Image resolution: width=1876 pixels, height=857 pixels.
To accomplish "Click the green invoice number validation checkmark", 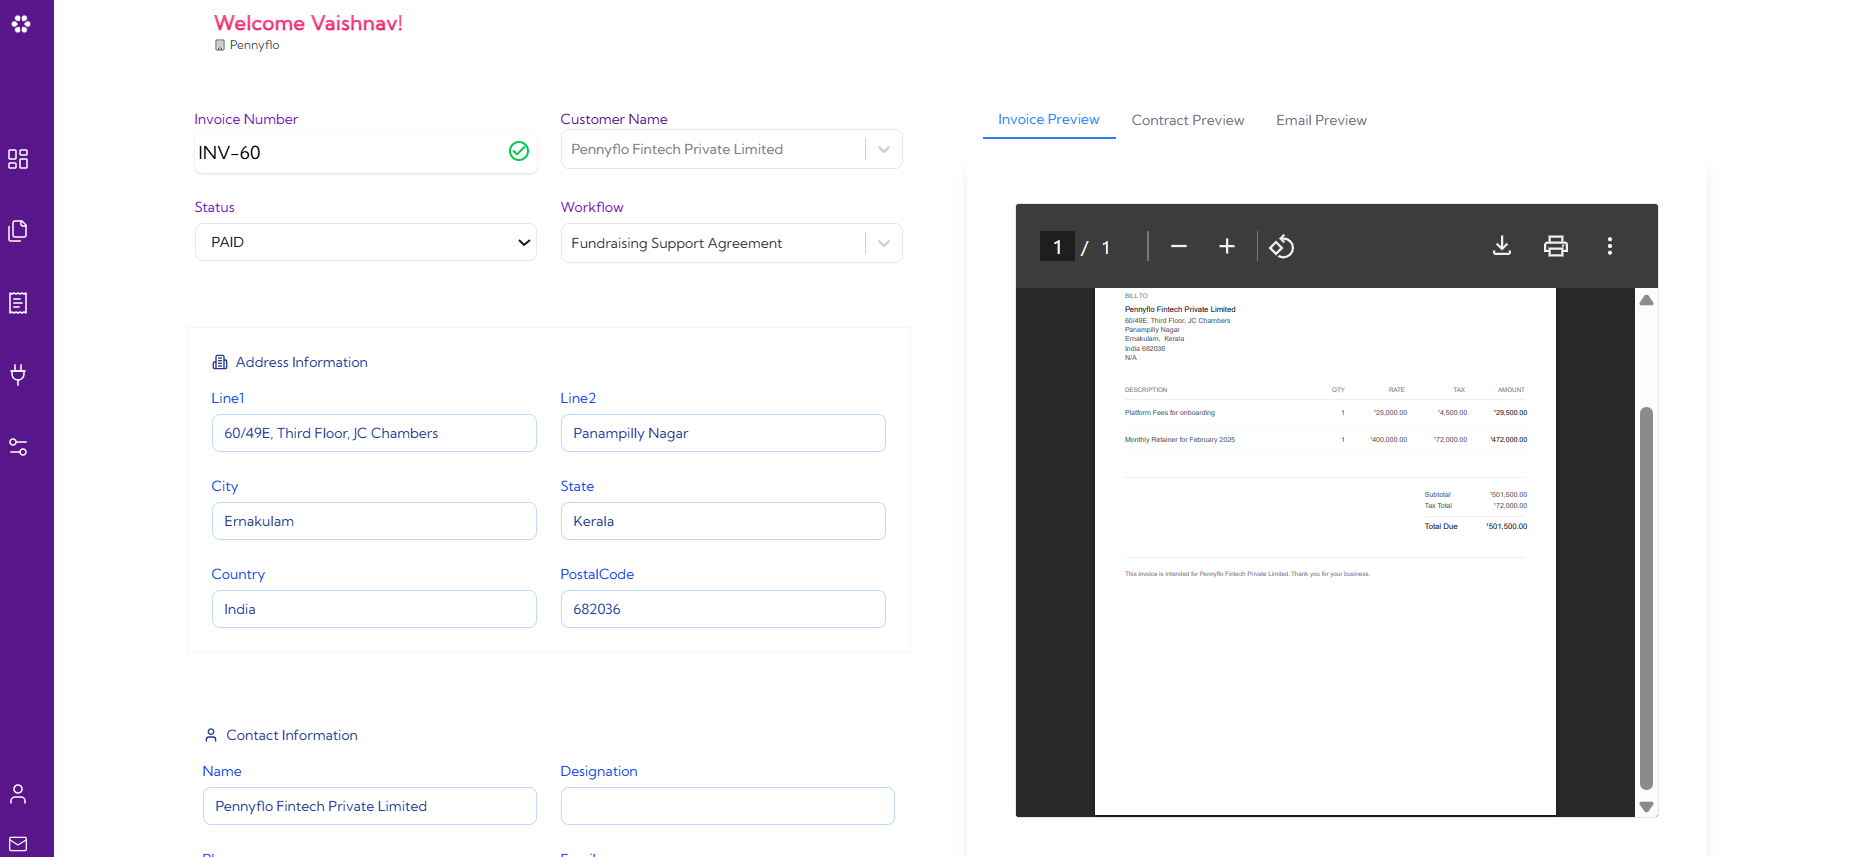I will (519, 151).
